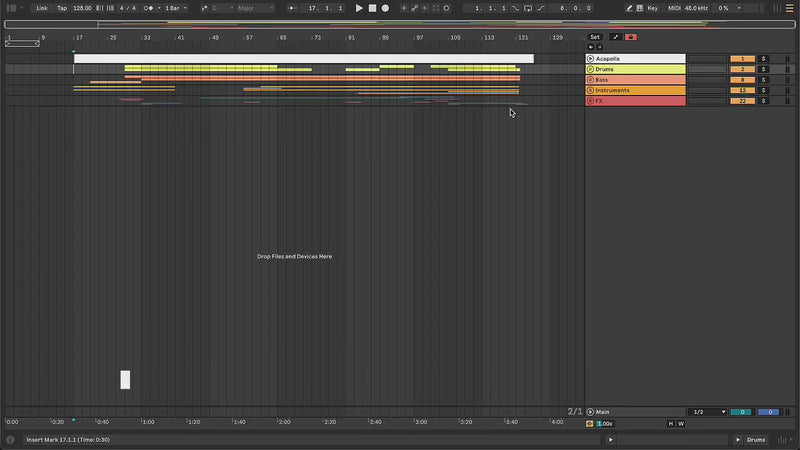800x450 pixels.
Task: Click the Tap tempo button
Action: click(62, 8)
